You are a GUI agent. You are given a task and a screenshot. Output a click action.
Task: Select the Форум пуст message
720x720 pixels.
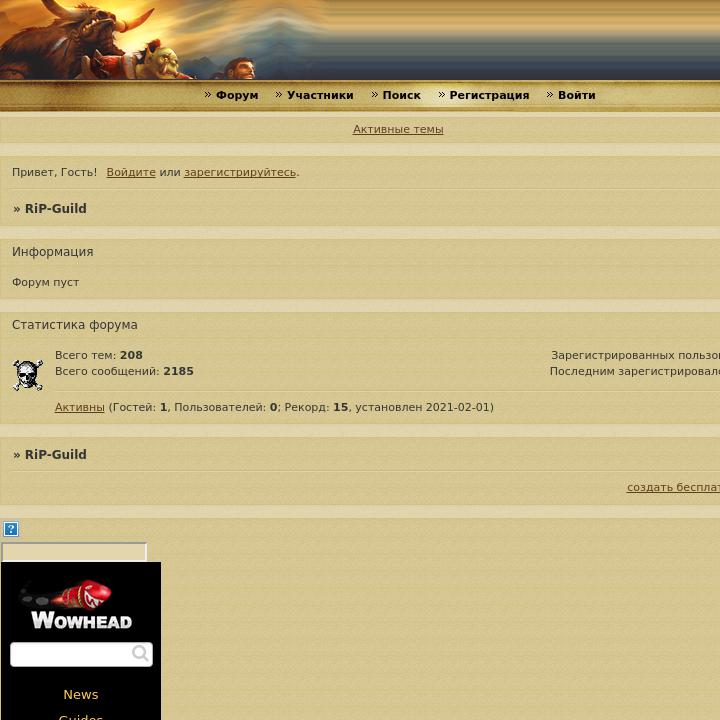pos(45,282)
